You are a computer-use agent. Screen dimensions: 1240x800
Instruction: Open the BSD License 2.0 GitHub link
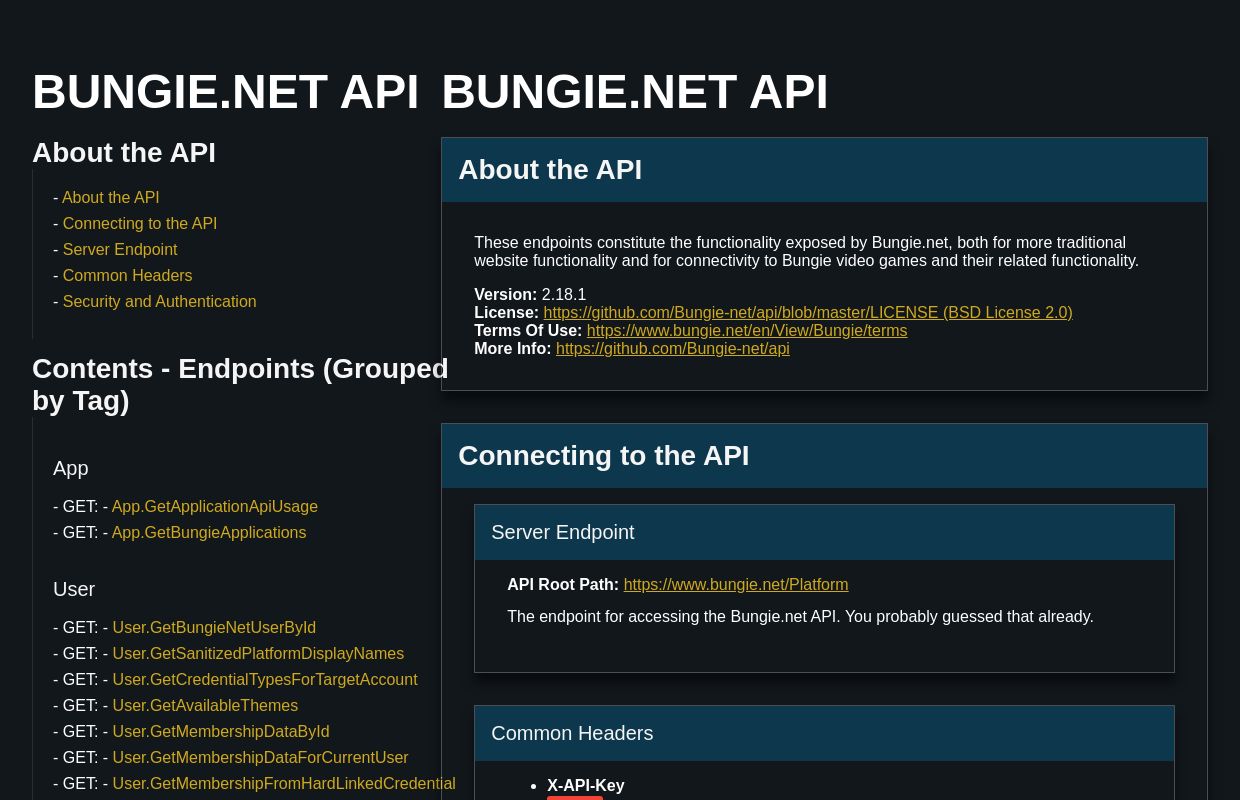808,313
